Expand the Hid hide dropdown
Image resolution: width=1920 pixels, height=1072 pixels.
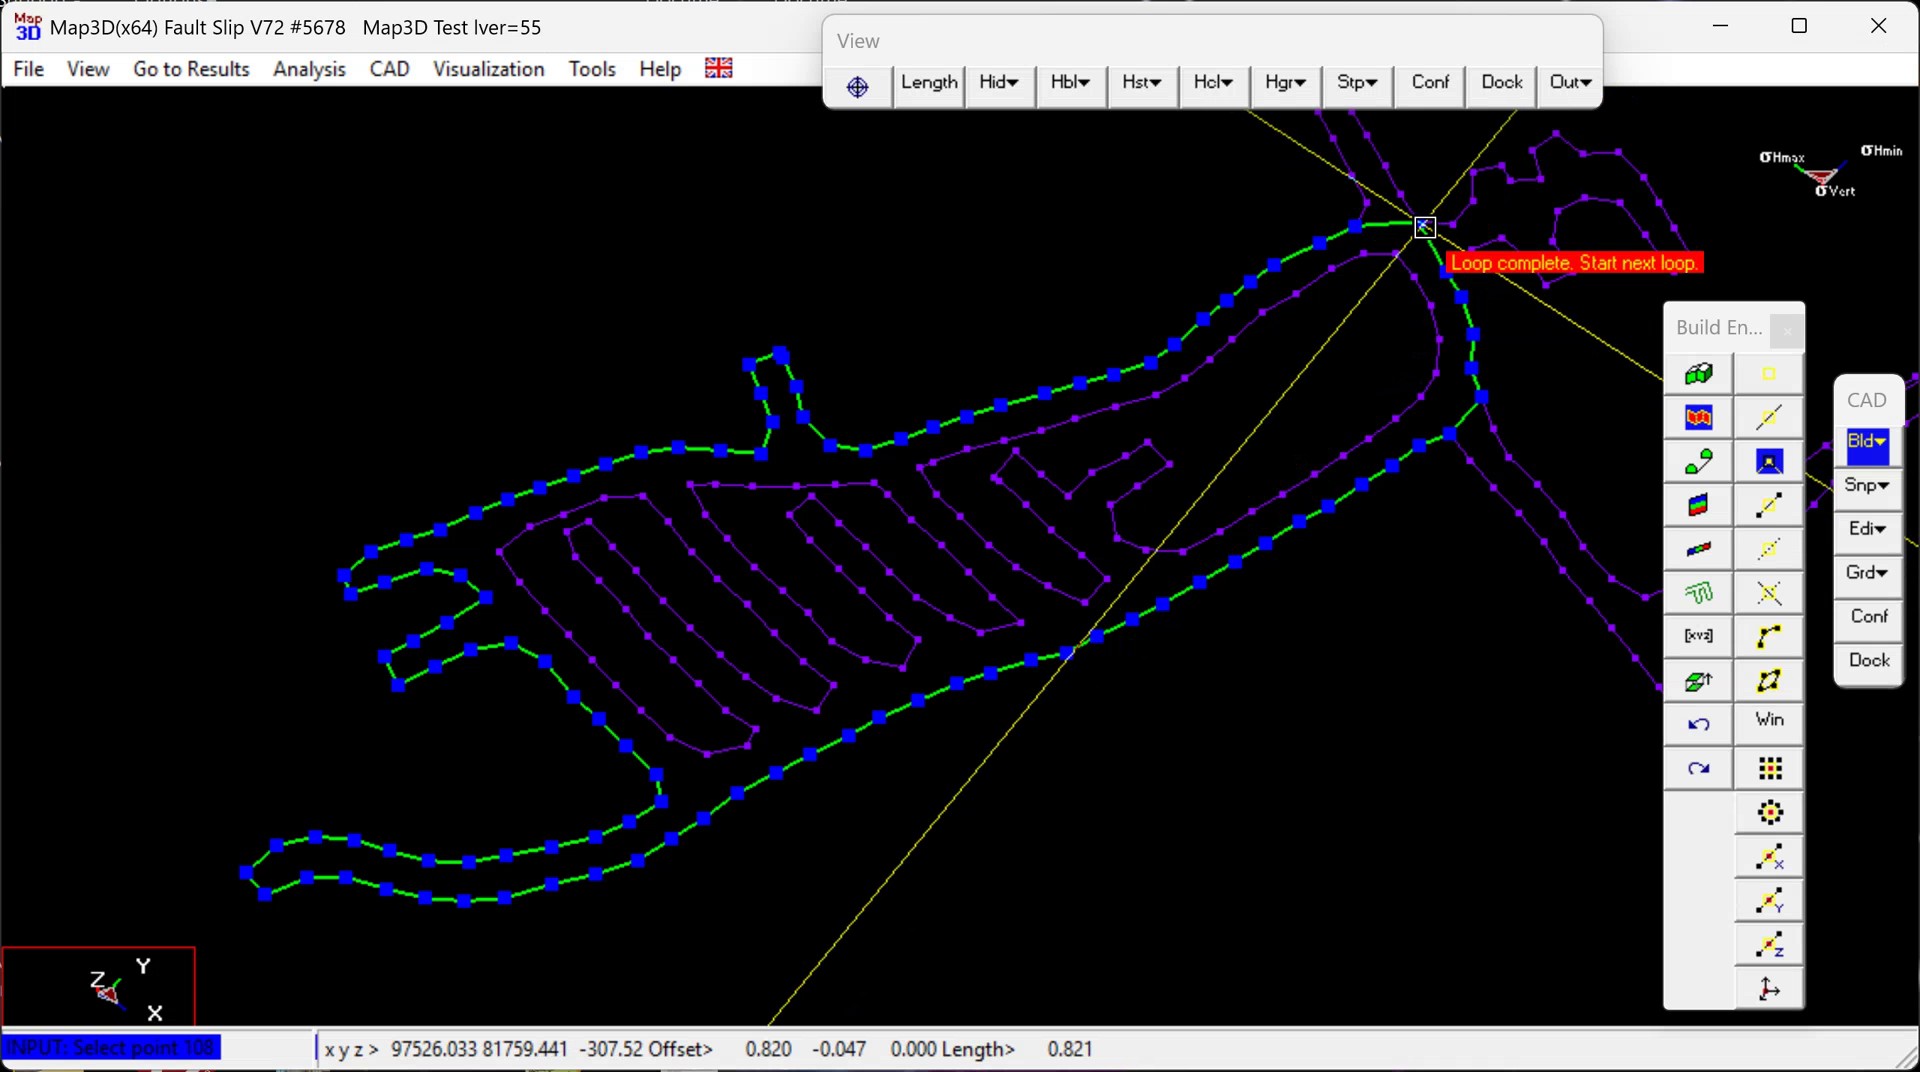coord(998,83)
